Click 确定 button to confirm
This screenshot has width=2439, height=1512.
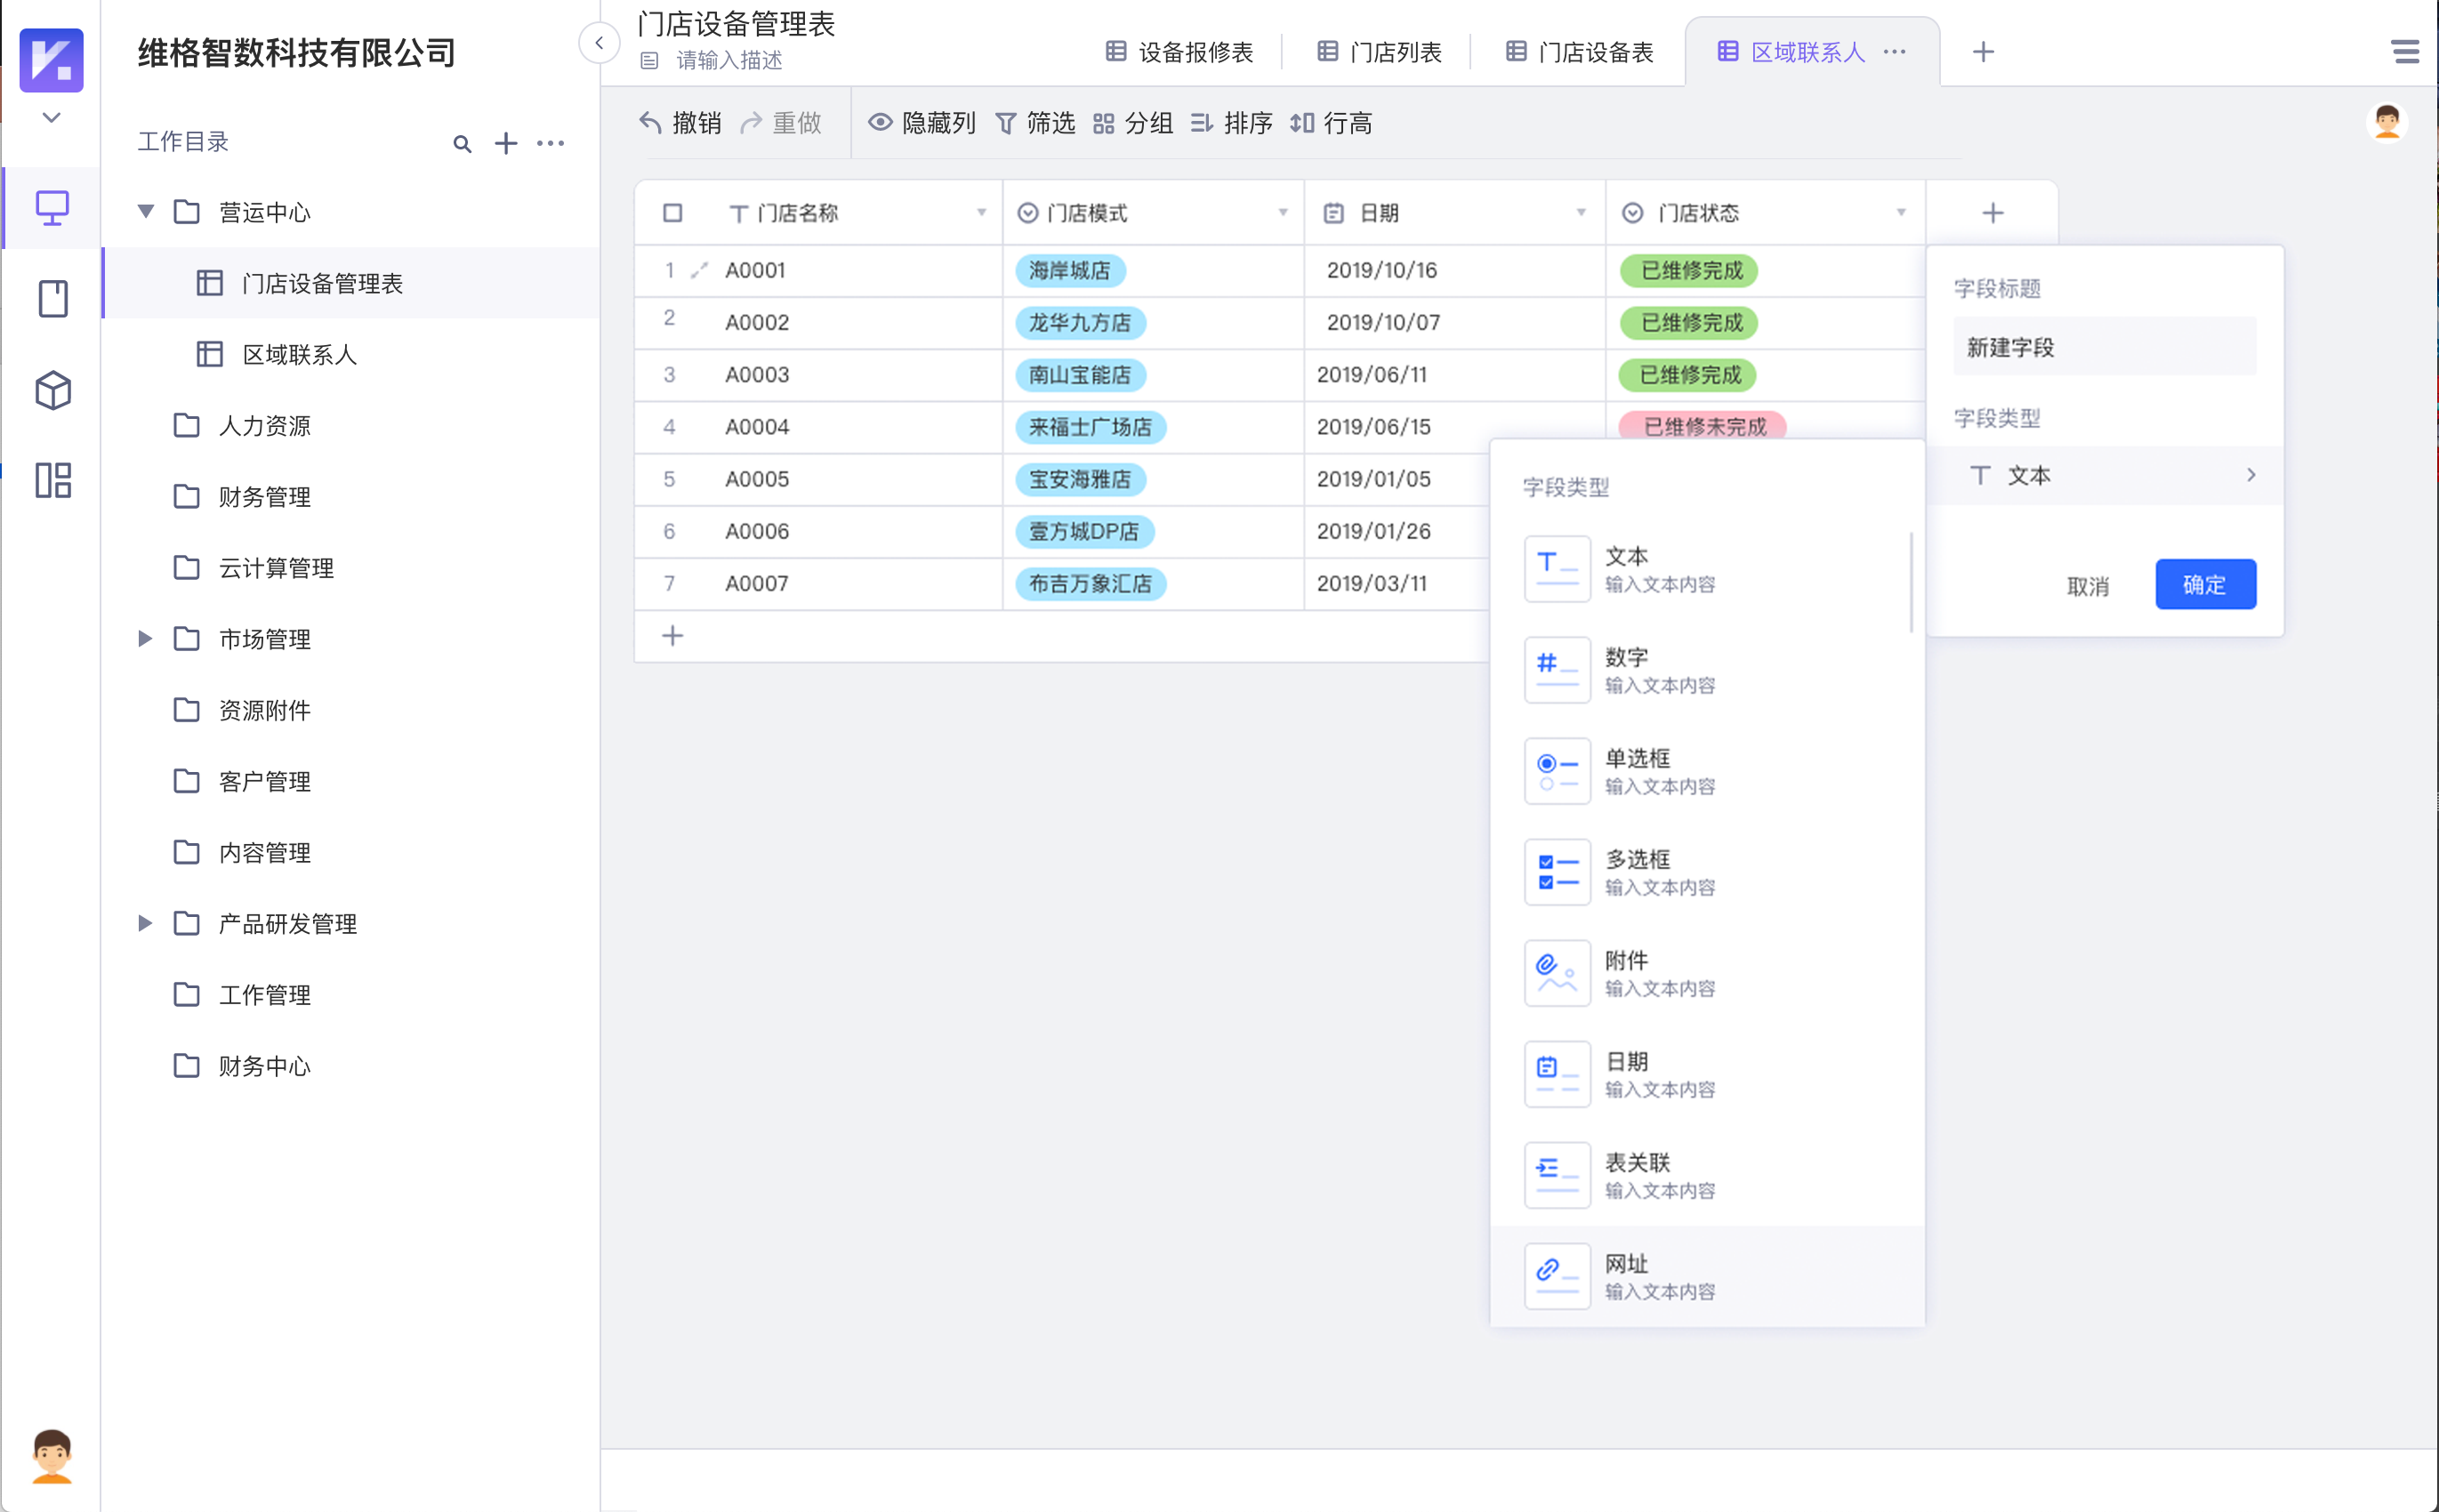pos(2206,583)
